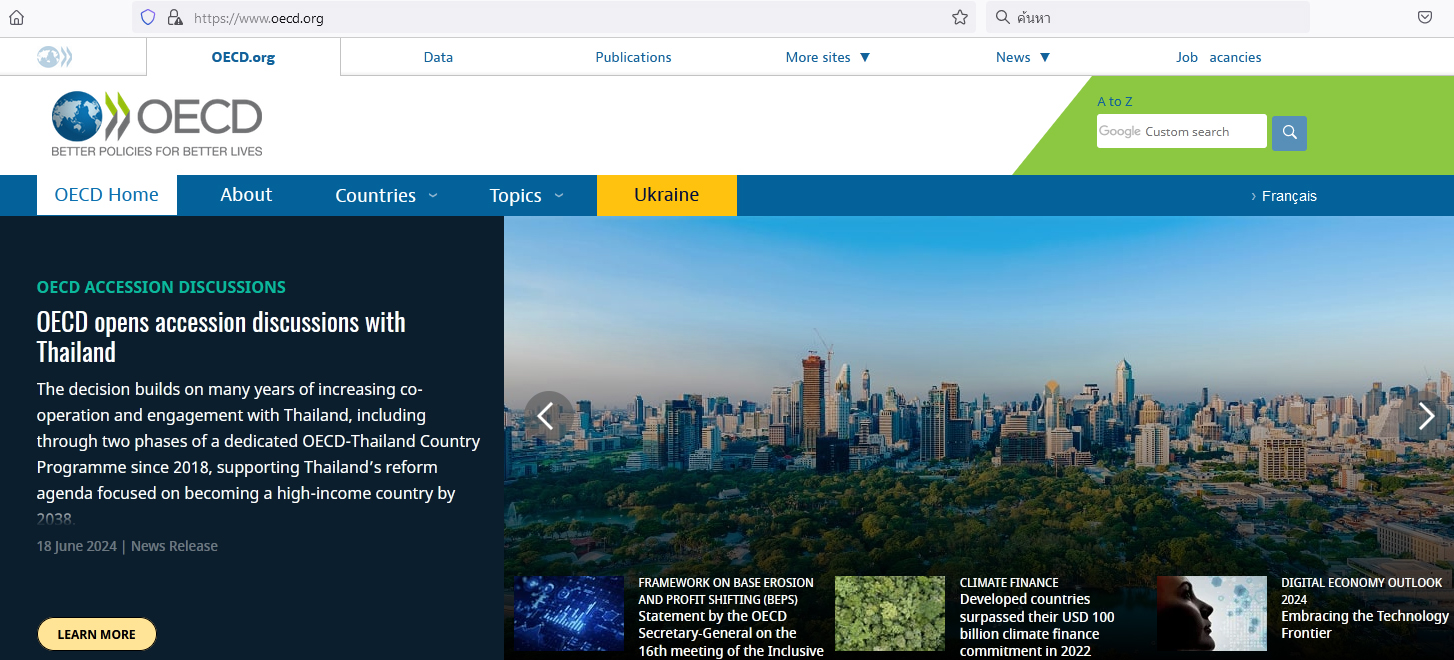Click the site security padlock icon

(x=175, y=17)
